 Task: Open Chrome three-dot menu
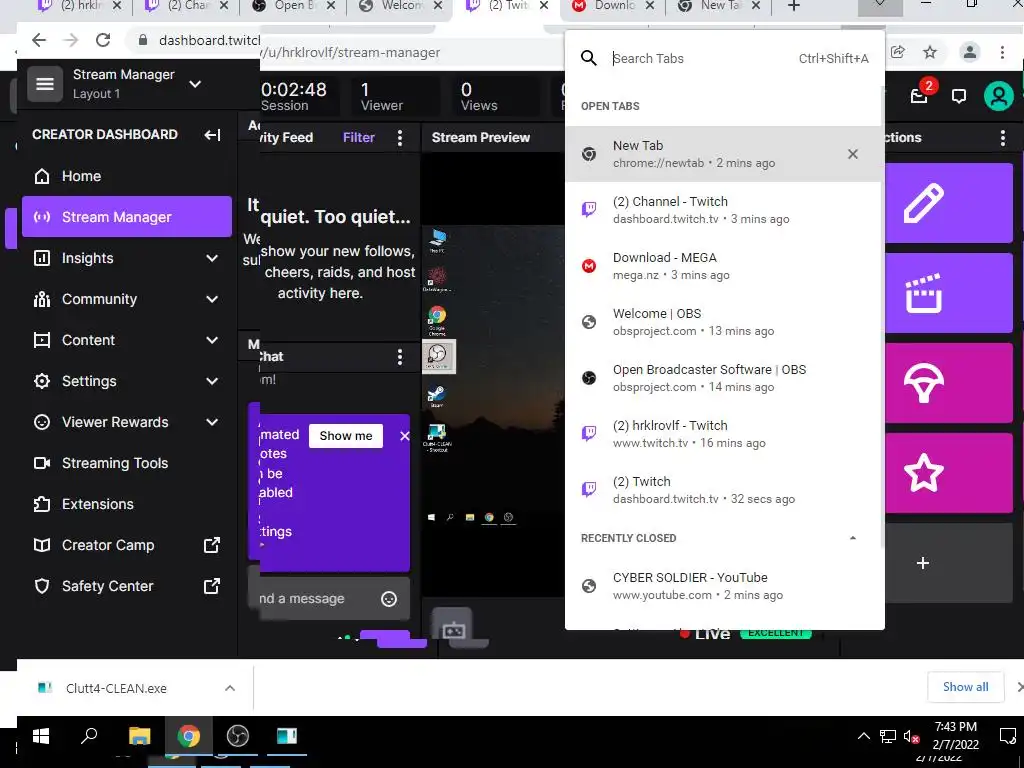click(x=1002, y=52)
